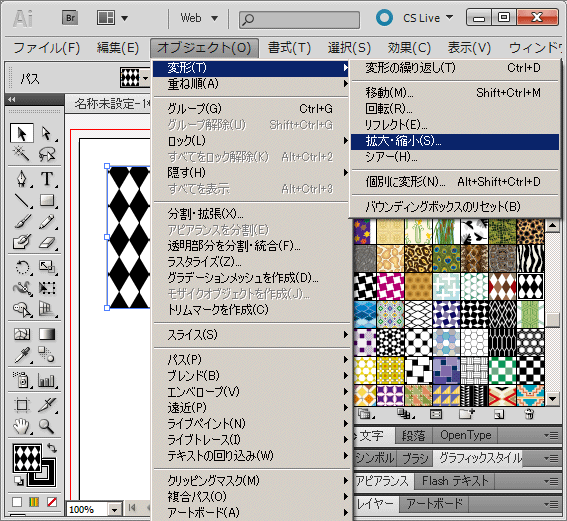Select the Hand tool

click(x=22, y=426)
